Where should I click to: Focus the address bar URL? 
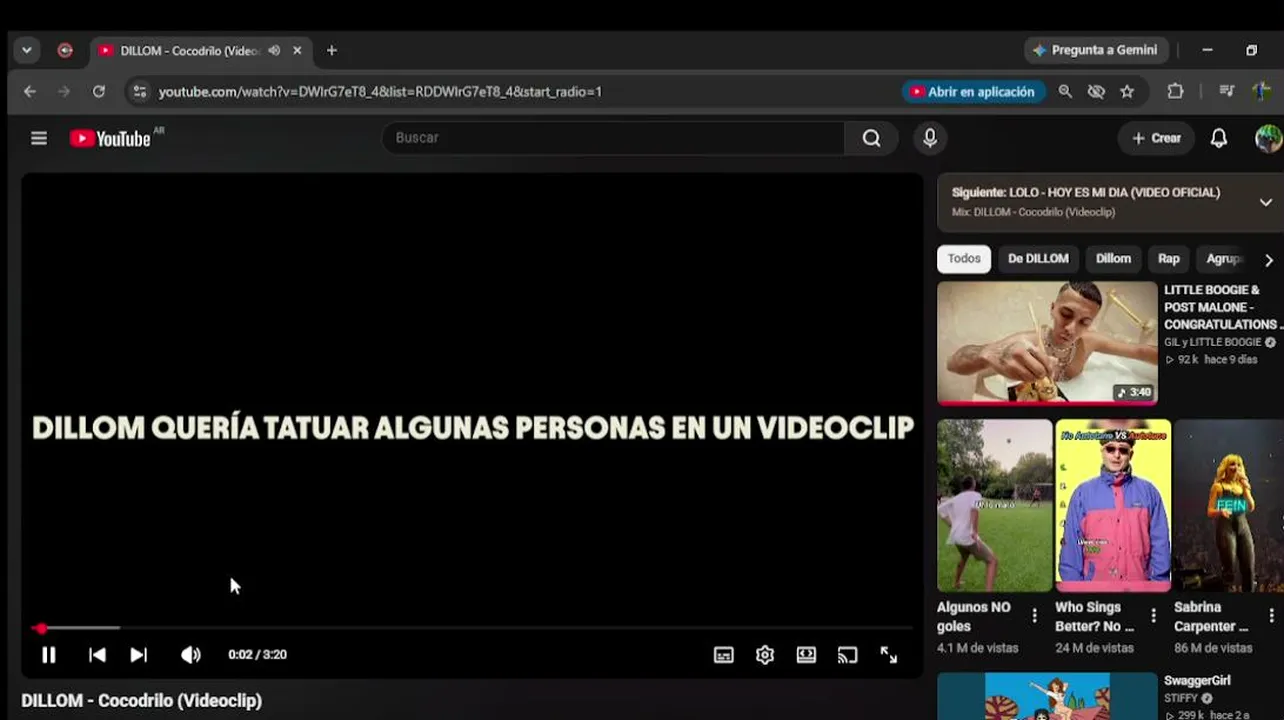[380, 92]
